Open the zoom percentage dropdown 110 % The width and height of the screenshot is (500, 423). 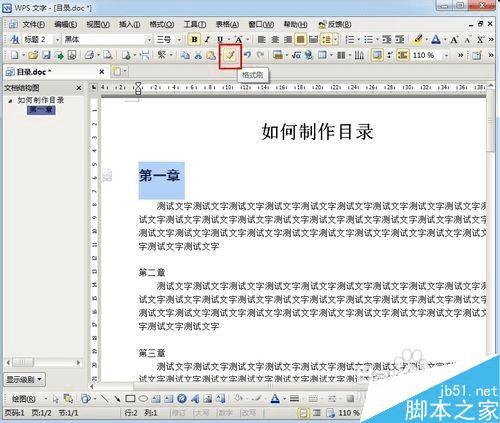click(446, 55)
